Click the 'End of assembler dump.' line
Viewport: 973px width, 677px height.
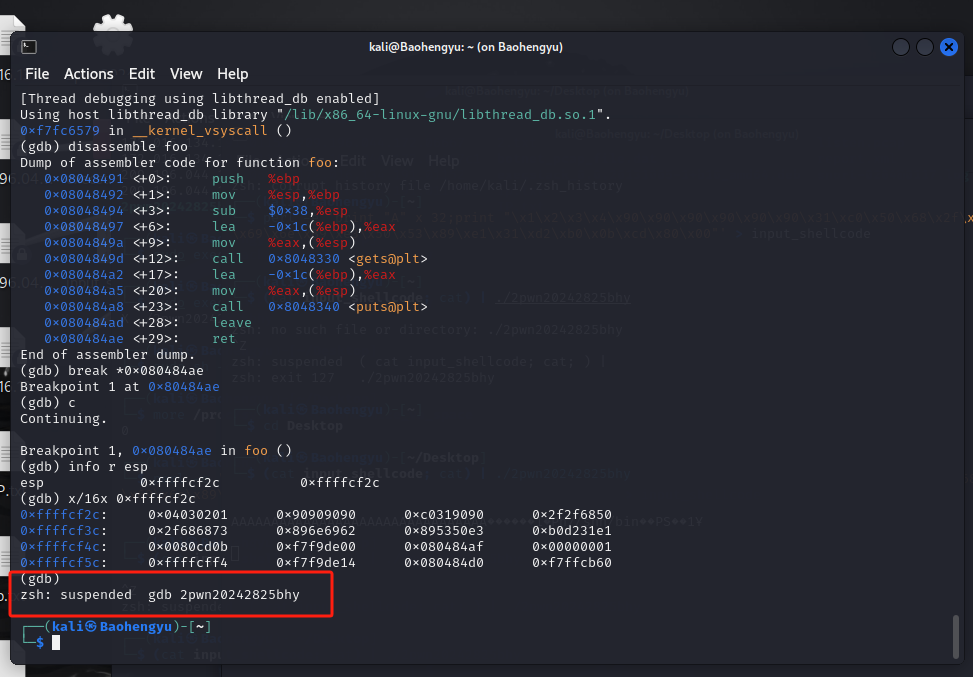click(x=107, y=355)
